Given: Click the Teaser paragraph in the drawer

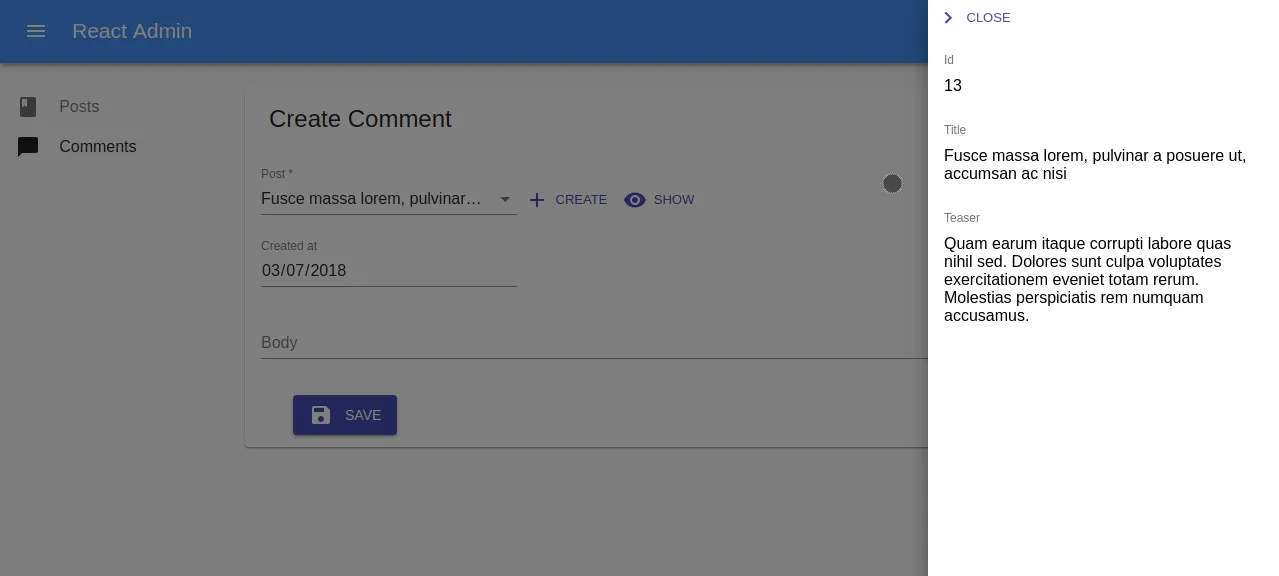Looking at the screenshot, I should point(1087,280).
